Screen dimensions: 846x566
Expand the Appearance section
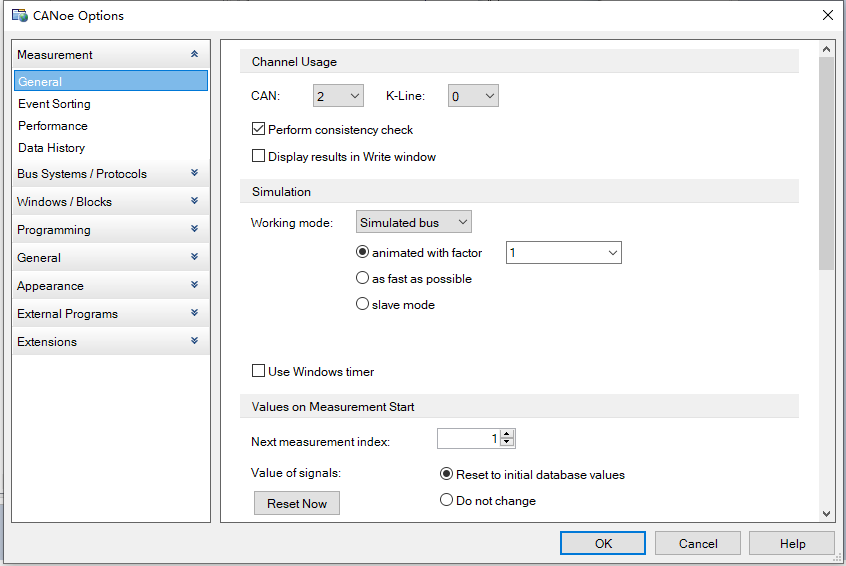point(111,286)
